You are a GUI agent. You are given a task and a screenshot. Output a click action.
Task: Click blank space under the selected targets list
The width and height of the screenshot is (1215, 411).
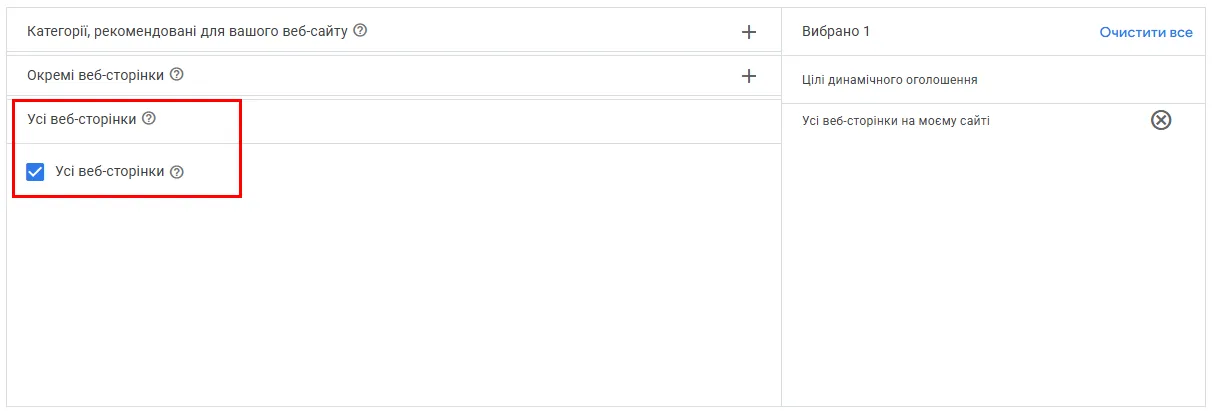pyautogui.click(x=995, y=280)
